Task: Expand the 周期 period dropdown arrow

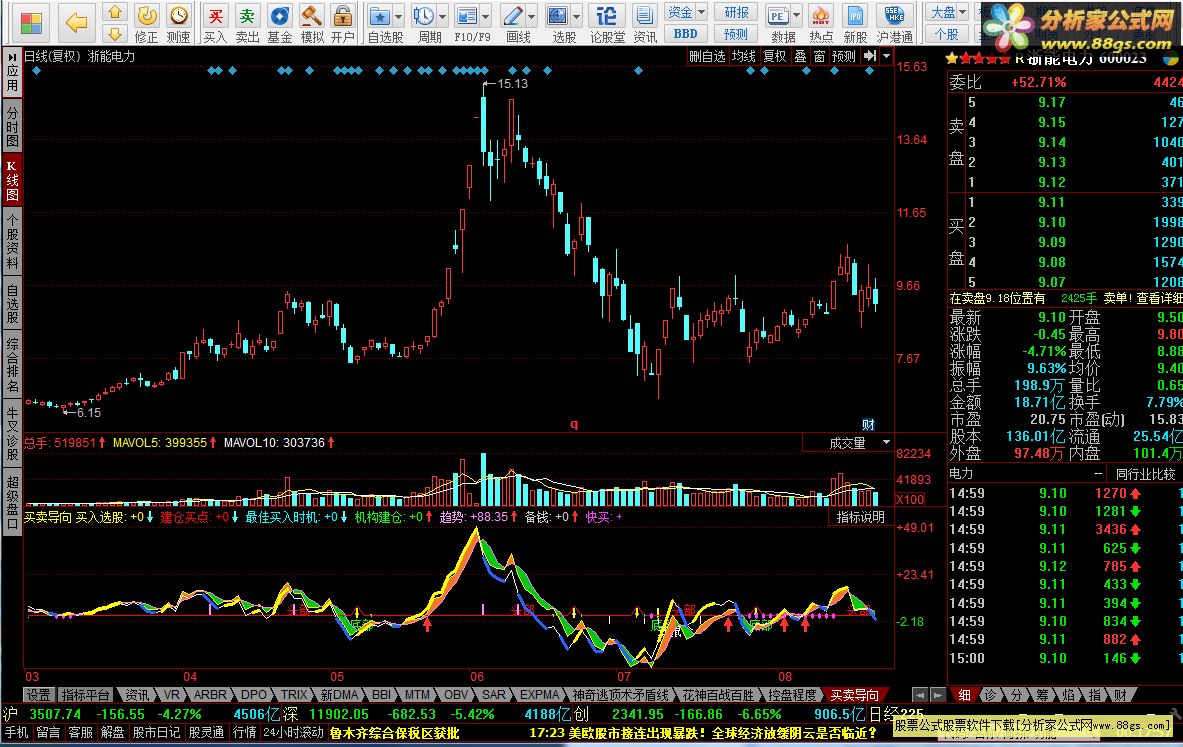Action: tap(442, 16)
